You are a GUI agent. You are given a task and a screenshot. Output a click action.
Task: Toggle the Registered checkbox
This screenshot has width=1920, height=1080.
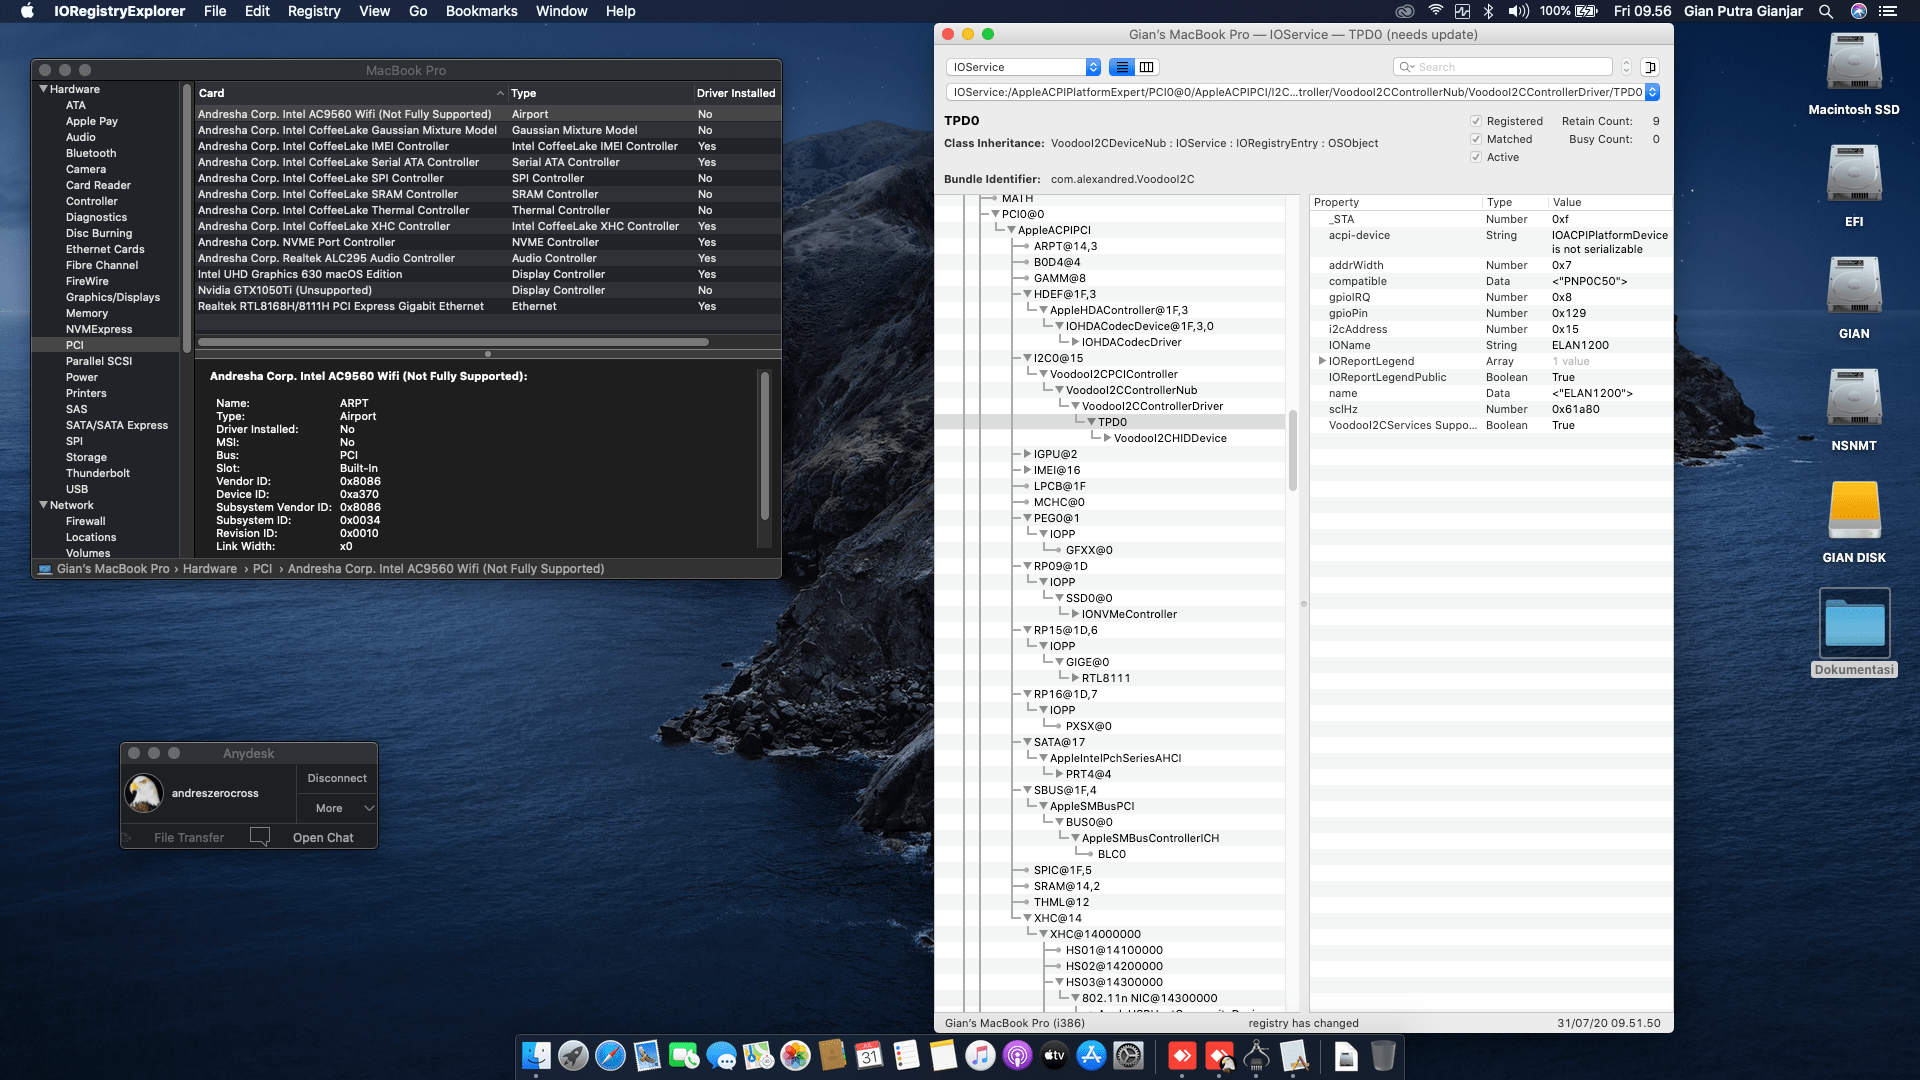1476,121
